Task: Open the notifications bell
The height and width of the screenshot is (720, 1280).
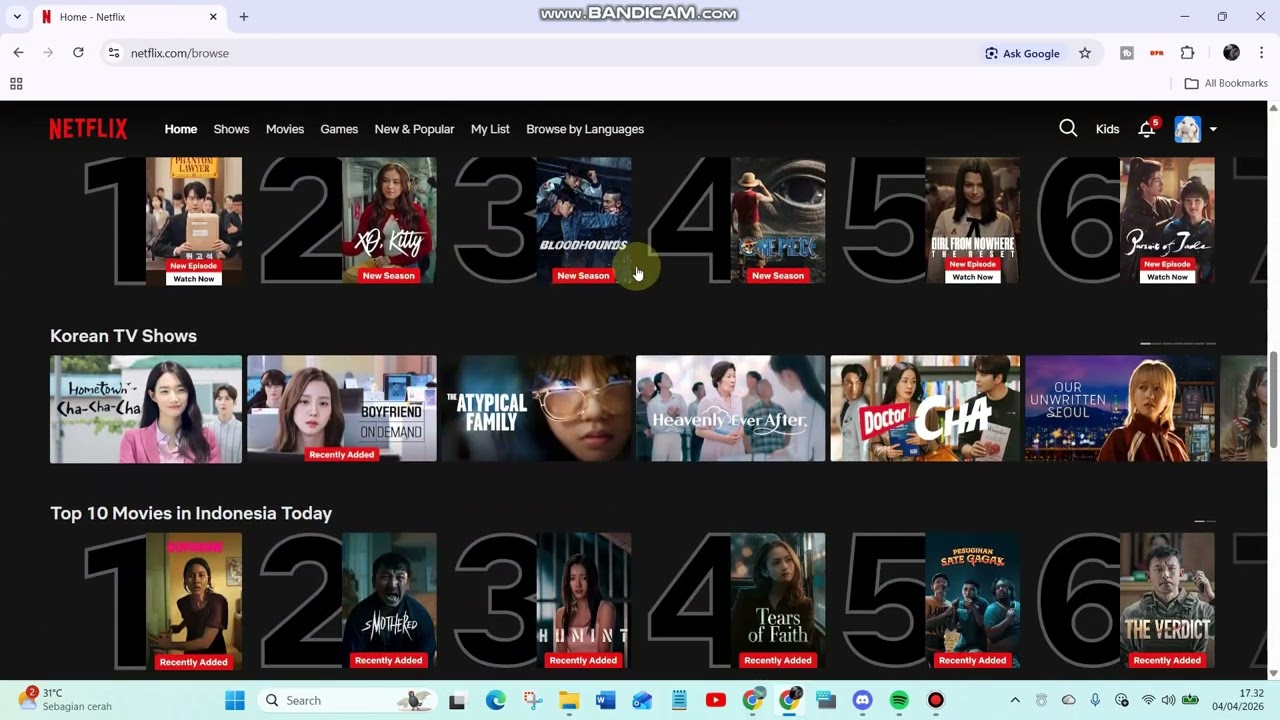Action: [1147, 129]
